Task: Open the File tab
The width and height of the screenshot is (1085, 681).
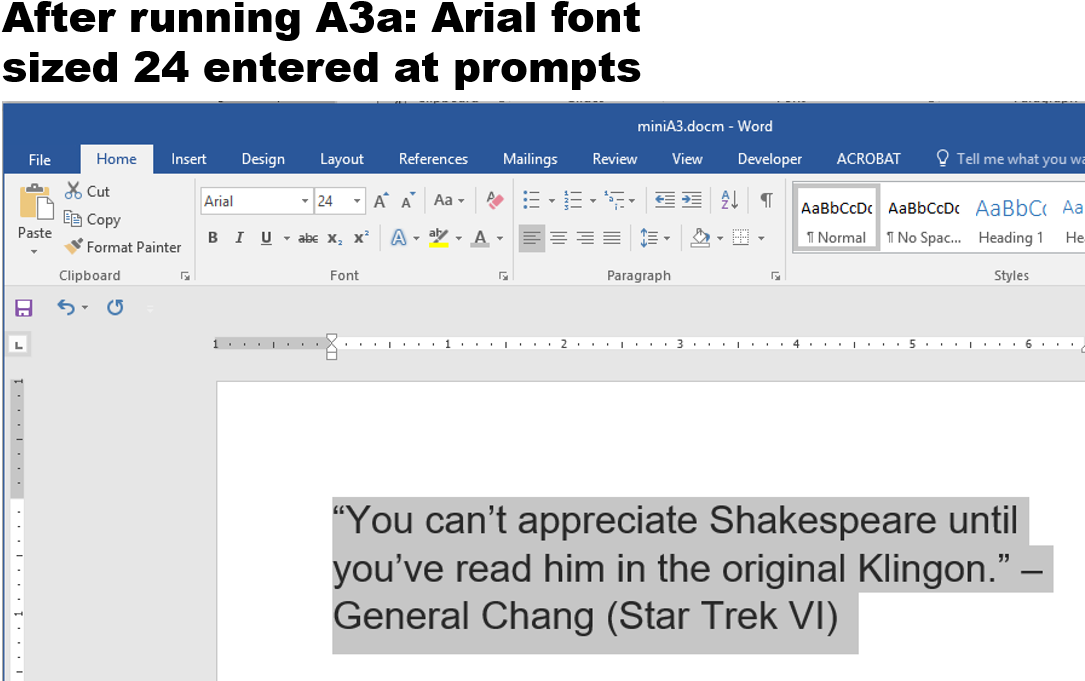Action: [39, 159]
